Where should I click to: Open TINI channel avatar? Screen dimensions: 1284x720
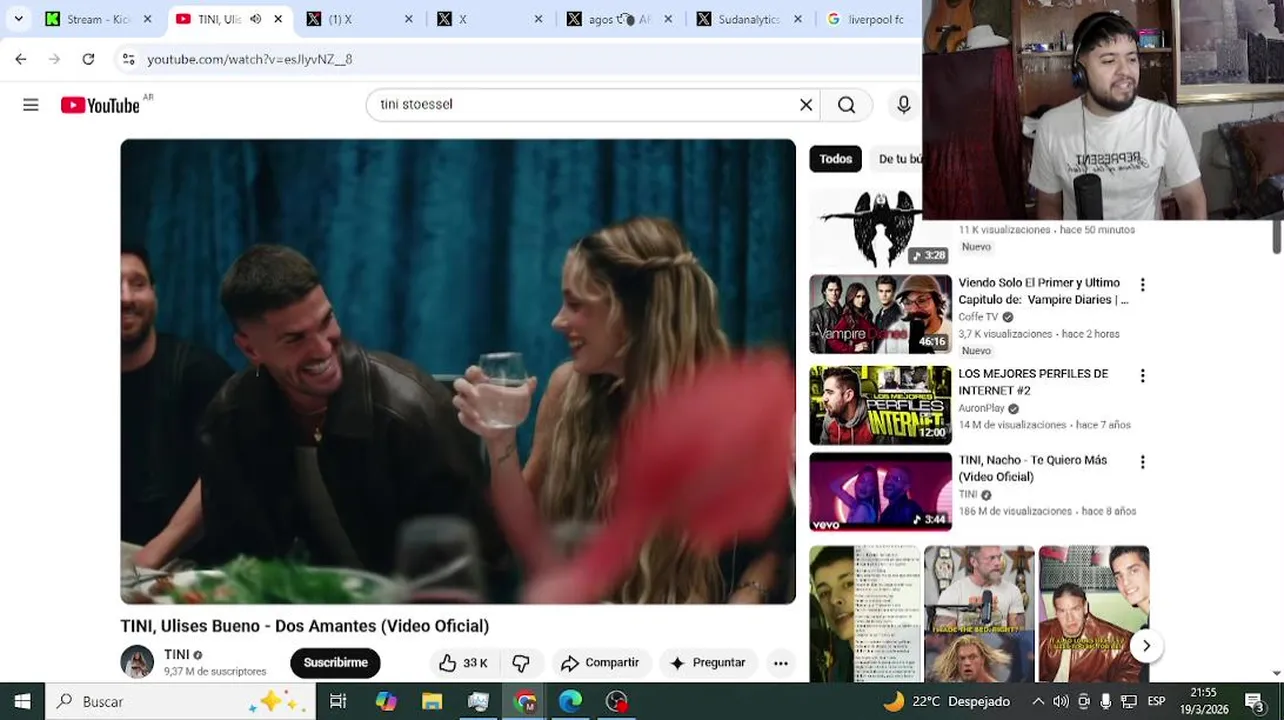point(137,662)
